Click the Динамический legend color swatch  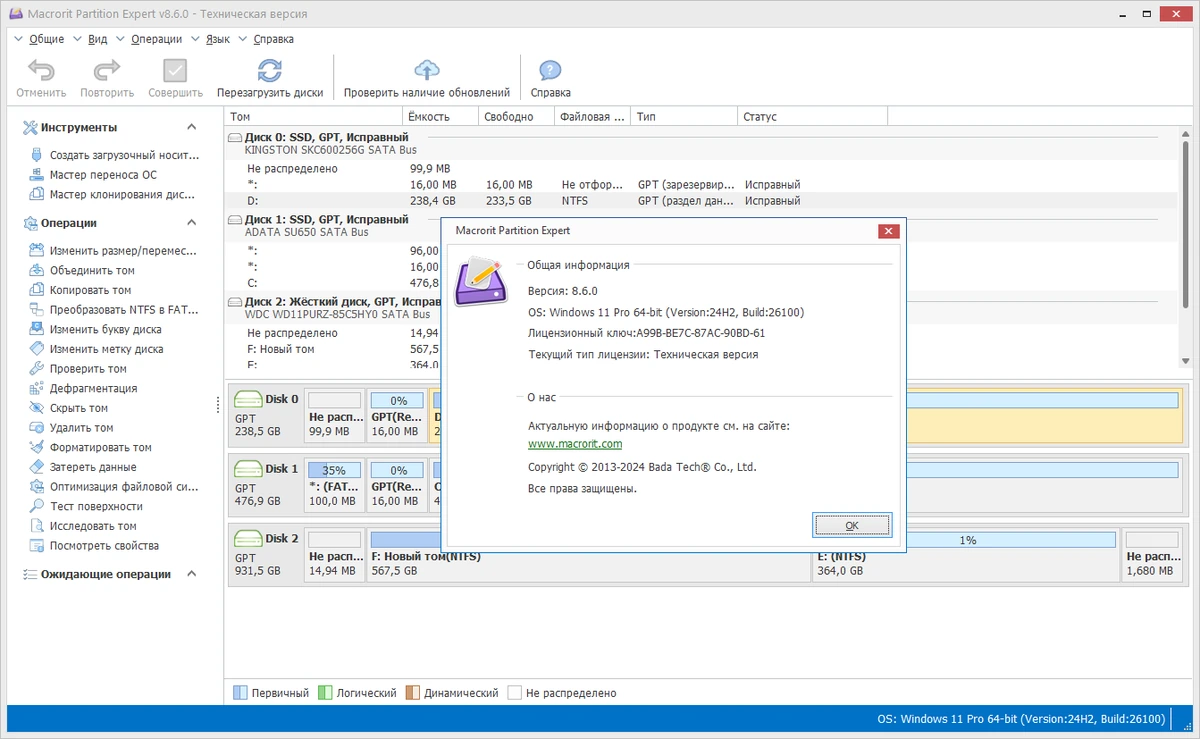(412, 692)
